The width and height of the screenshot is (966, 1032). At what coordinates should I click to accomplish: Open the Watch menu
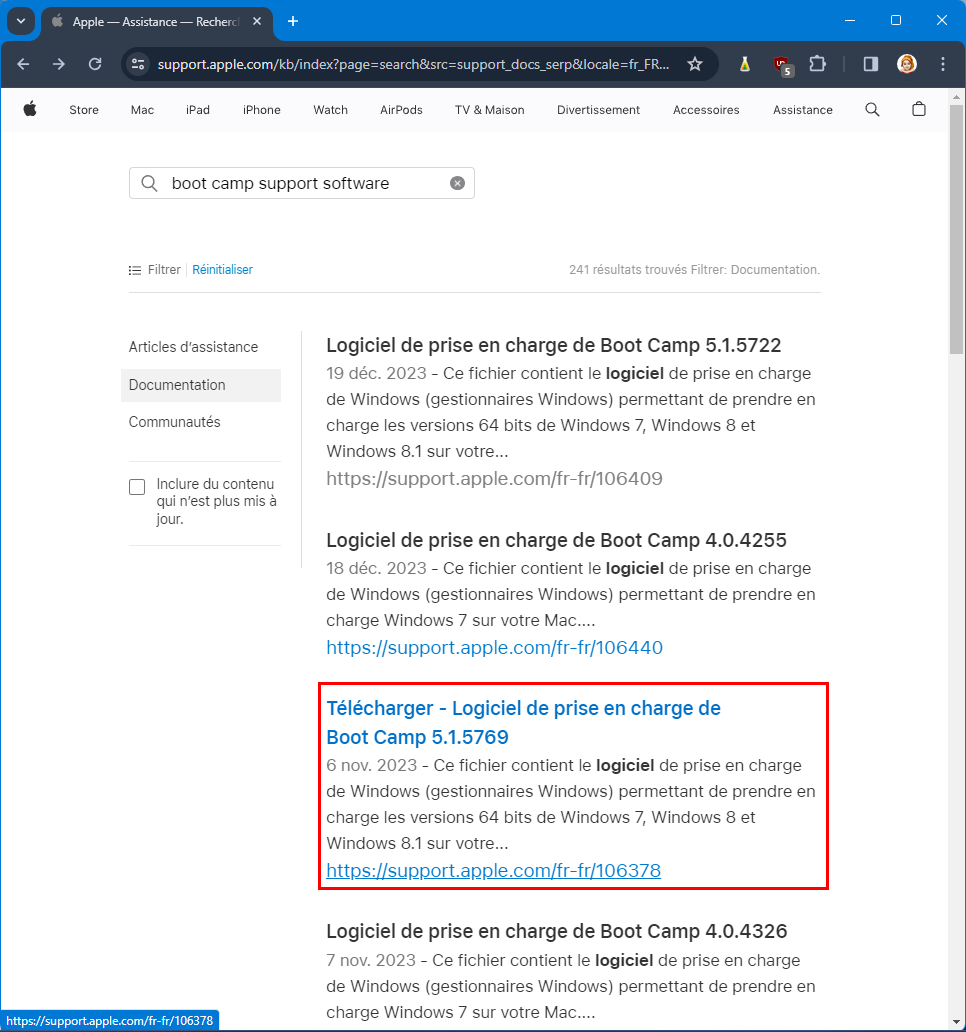click(x=330, y=110)
